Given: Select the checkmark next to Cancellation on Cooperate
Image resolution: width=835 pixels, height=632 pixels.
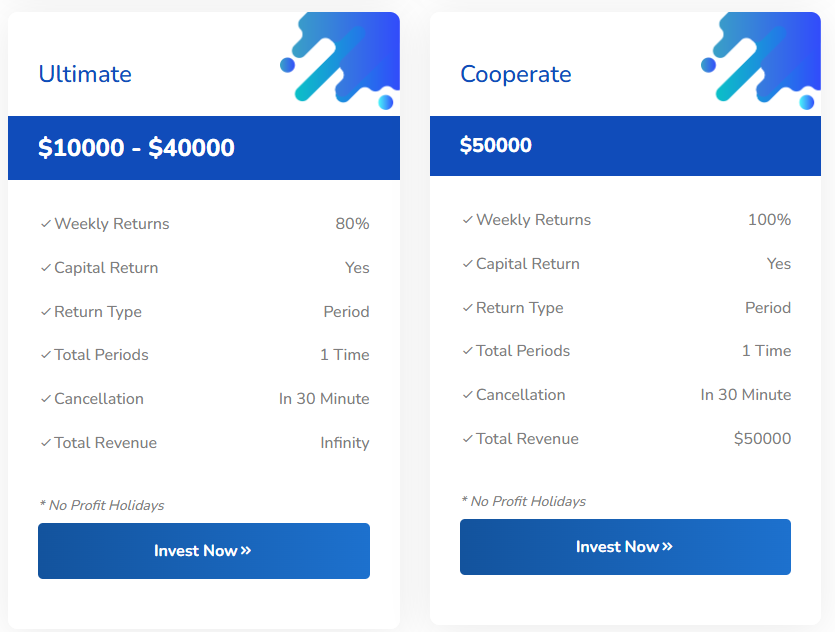Looking at the screenshot, I should (466, 394).
